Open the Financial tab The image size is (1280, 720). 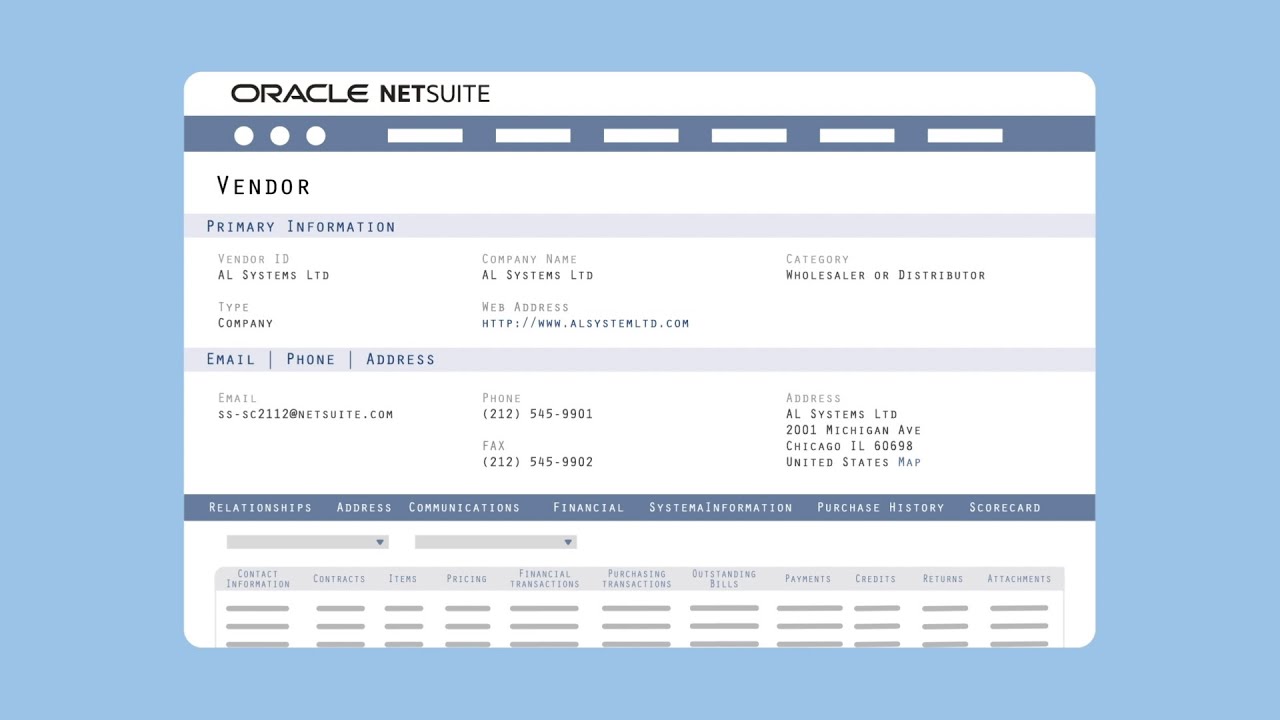(x=588, y=507)
